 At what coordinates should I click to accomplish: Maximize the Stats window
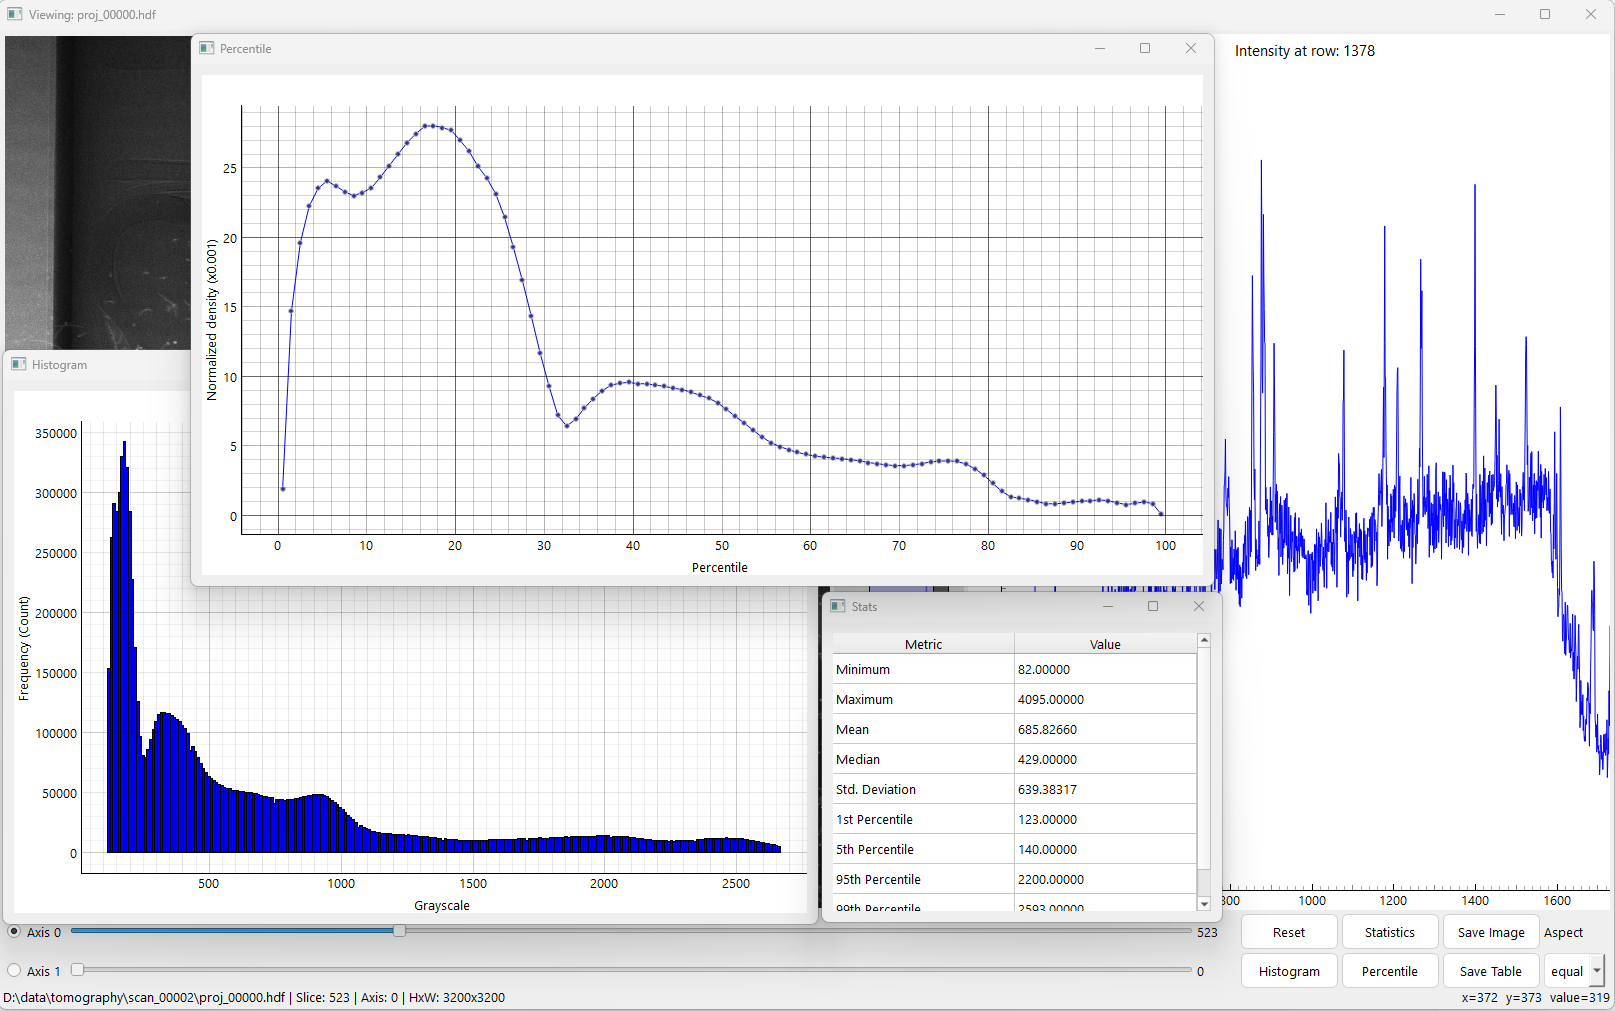pyautogui.click(x=1153, y=606)
